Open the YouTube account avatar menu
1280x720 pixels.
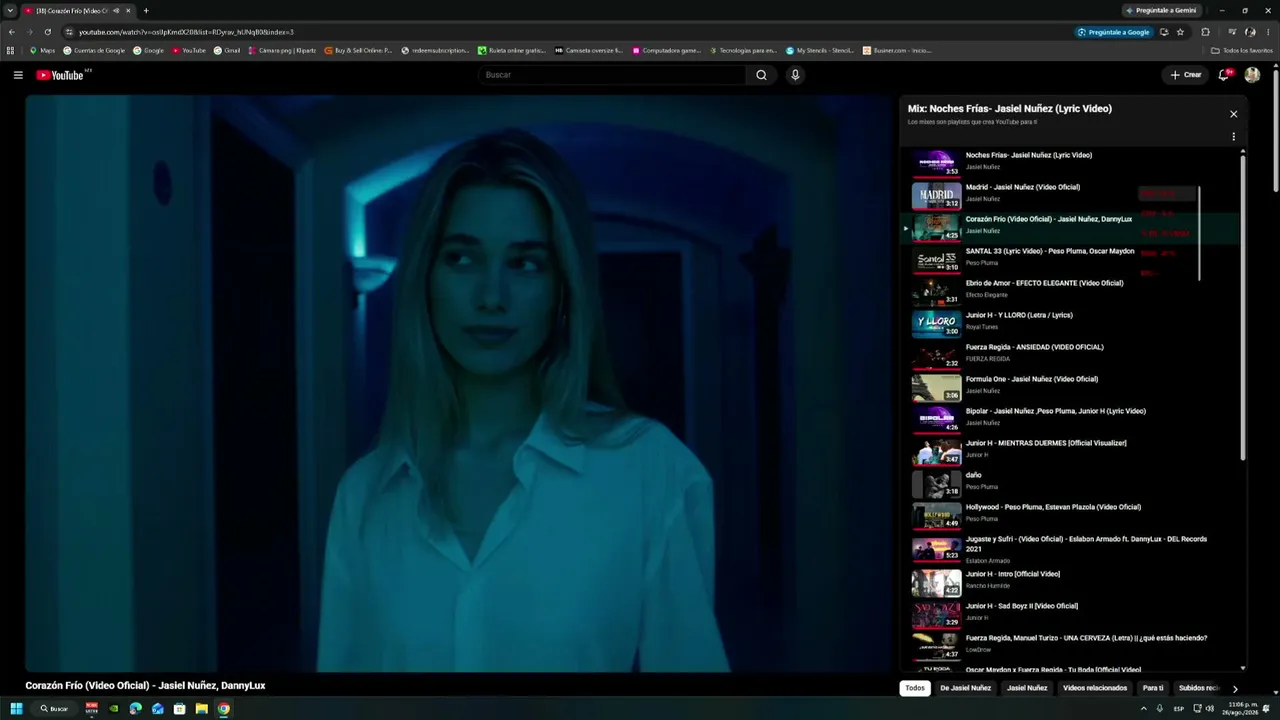1252,75
